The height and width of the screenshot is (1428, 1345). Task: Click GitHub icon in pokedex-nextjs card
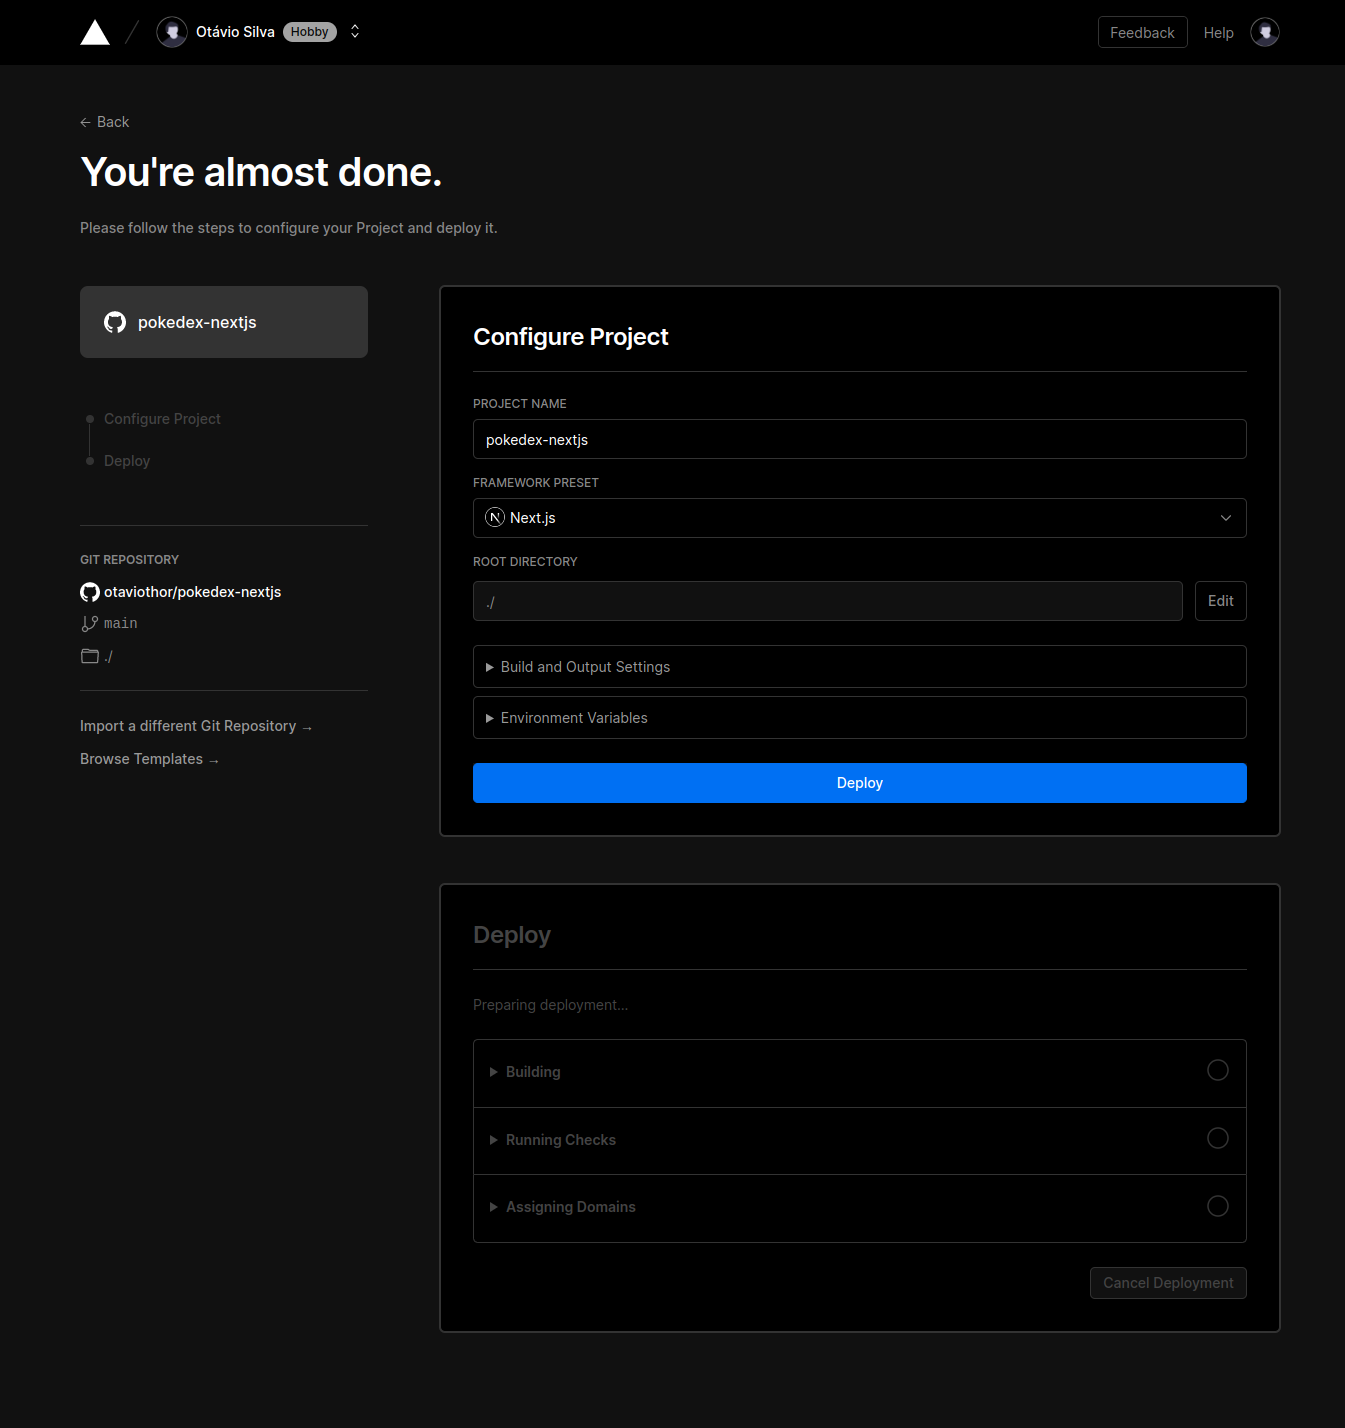click(115, 322)
